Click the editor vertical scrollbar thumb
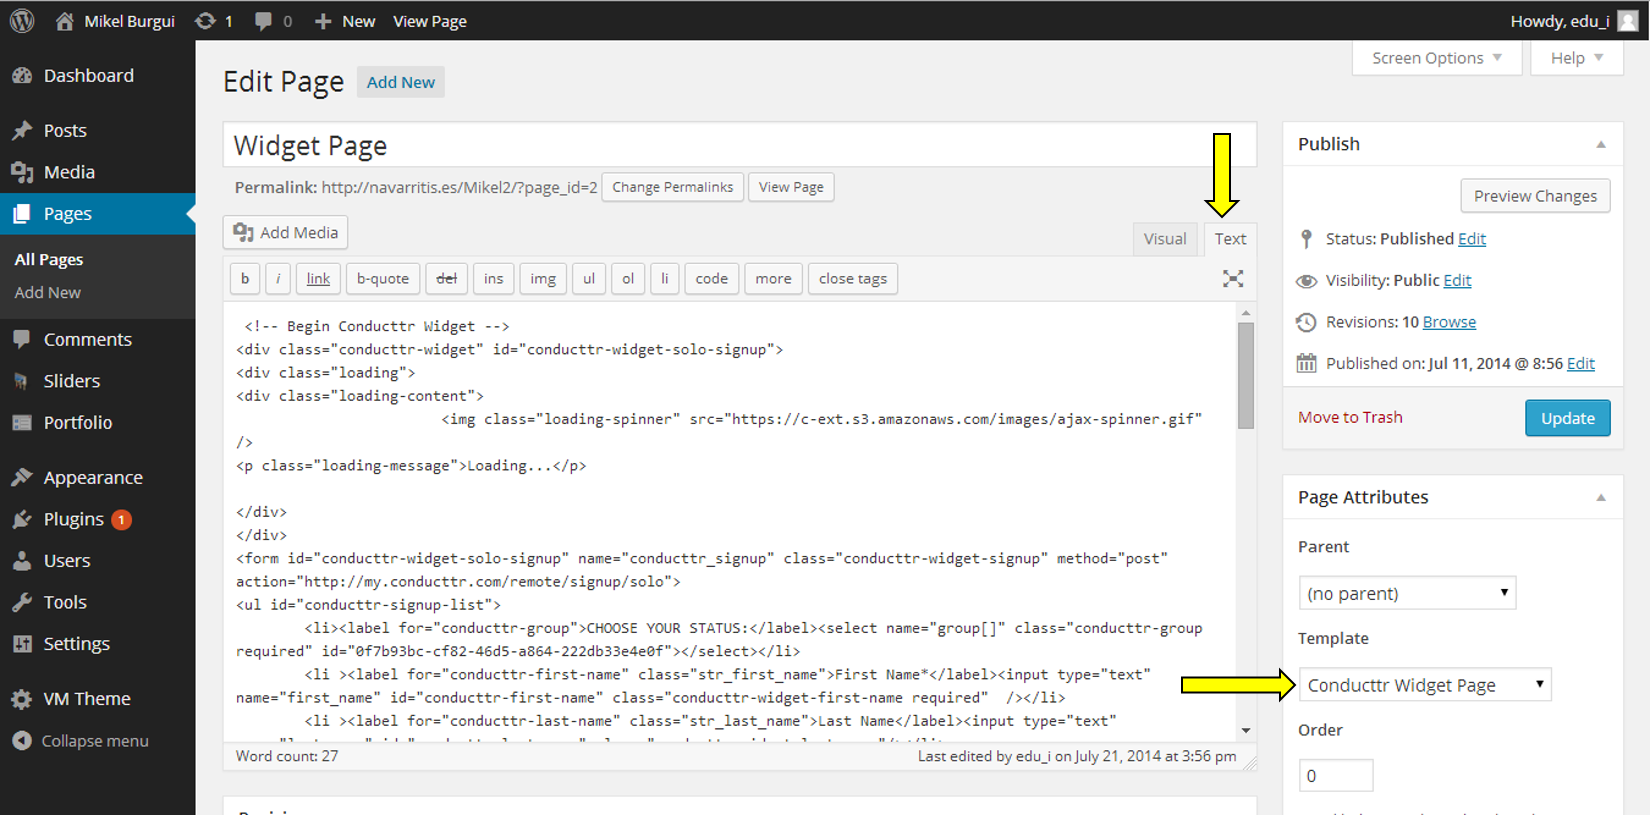The height and width of the screenshot is (815, 1650). 1246,375
